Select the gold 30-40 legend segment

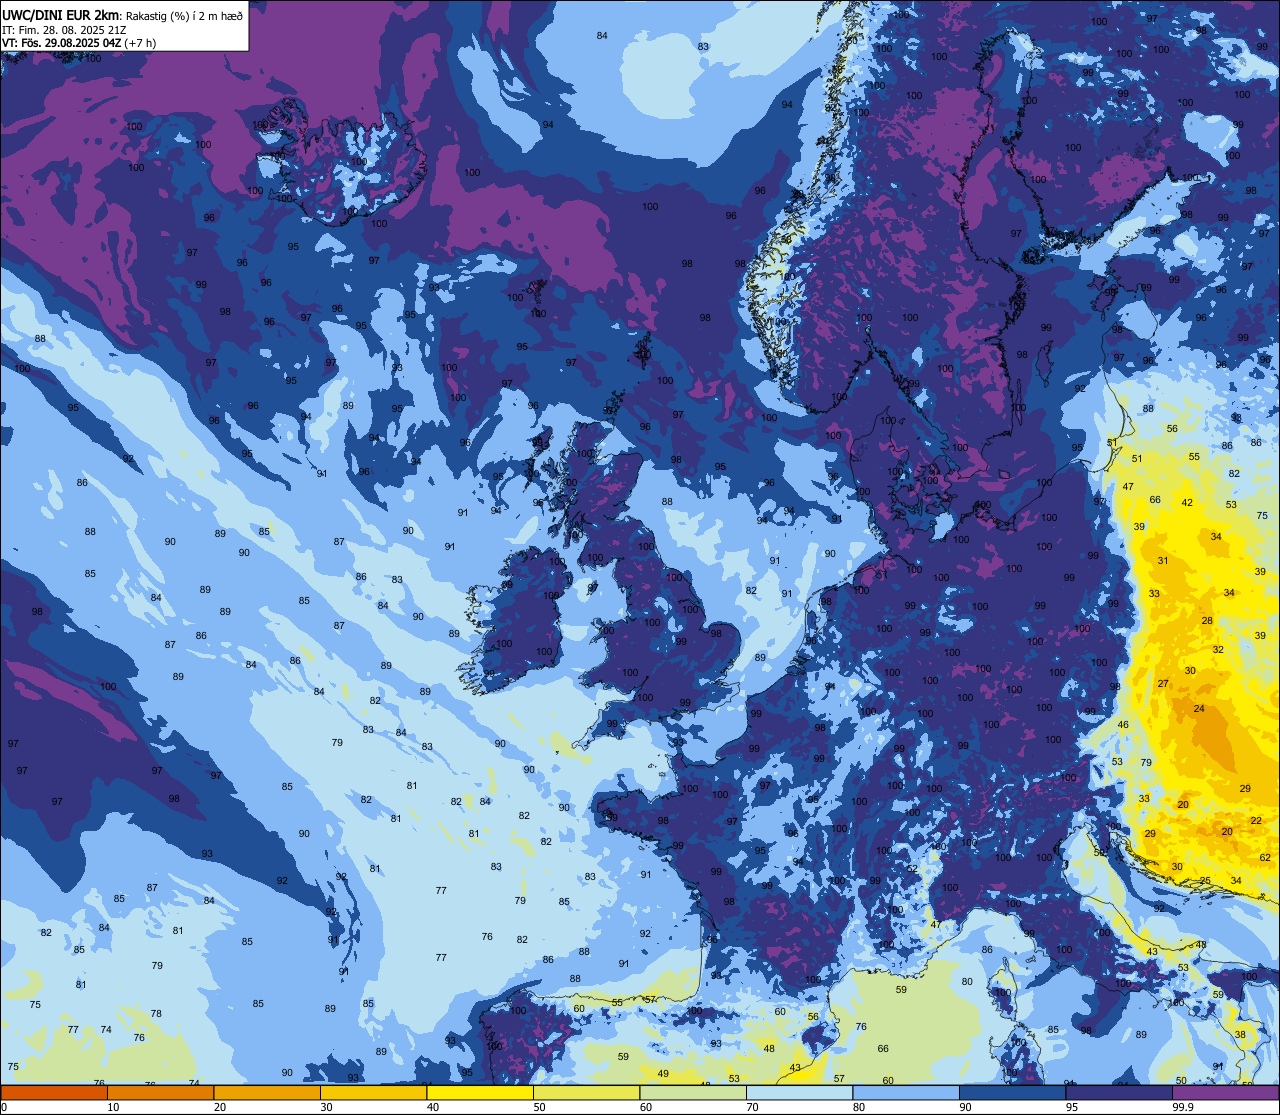[x=373, y=1093]
